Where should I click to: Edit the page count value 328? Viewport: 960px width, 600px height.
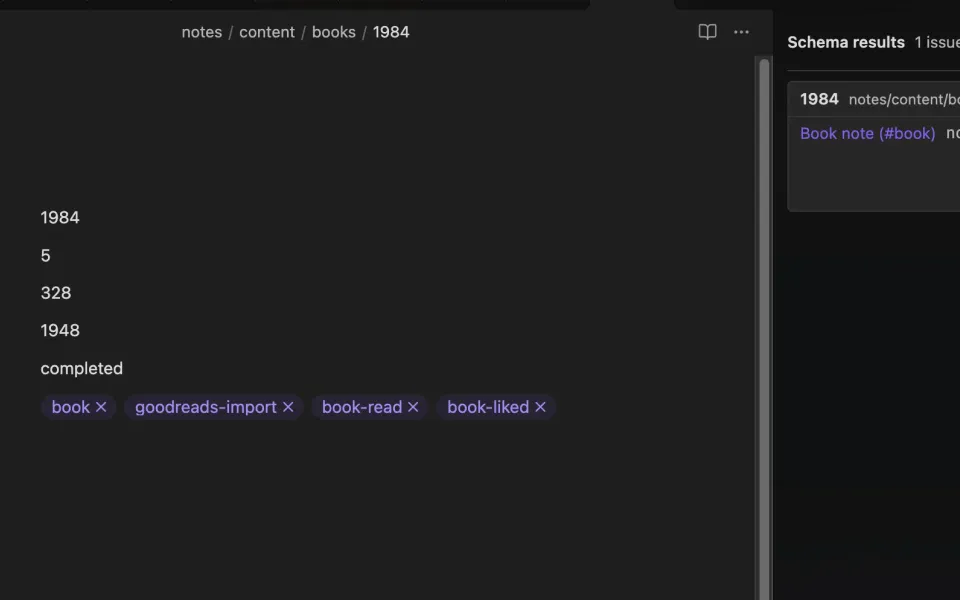[x=56, y=293]
